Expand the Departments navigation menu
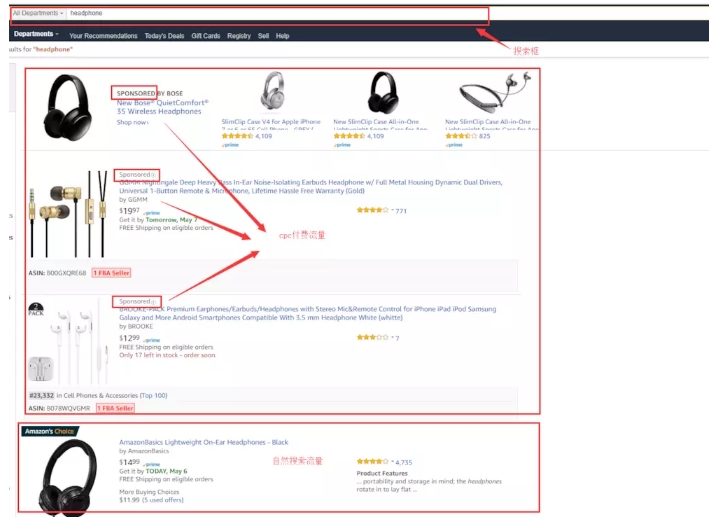This screenshot has width=722, height=528. (37, 35)
